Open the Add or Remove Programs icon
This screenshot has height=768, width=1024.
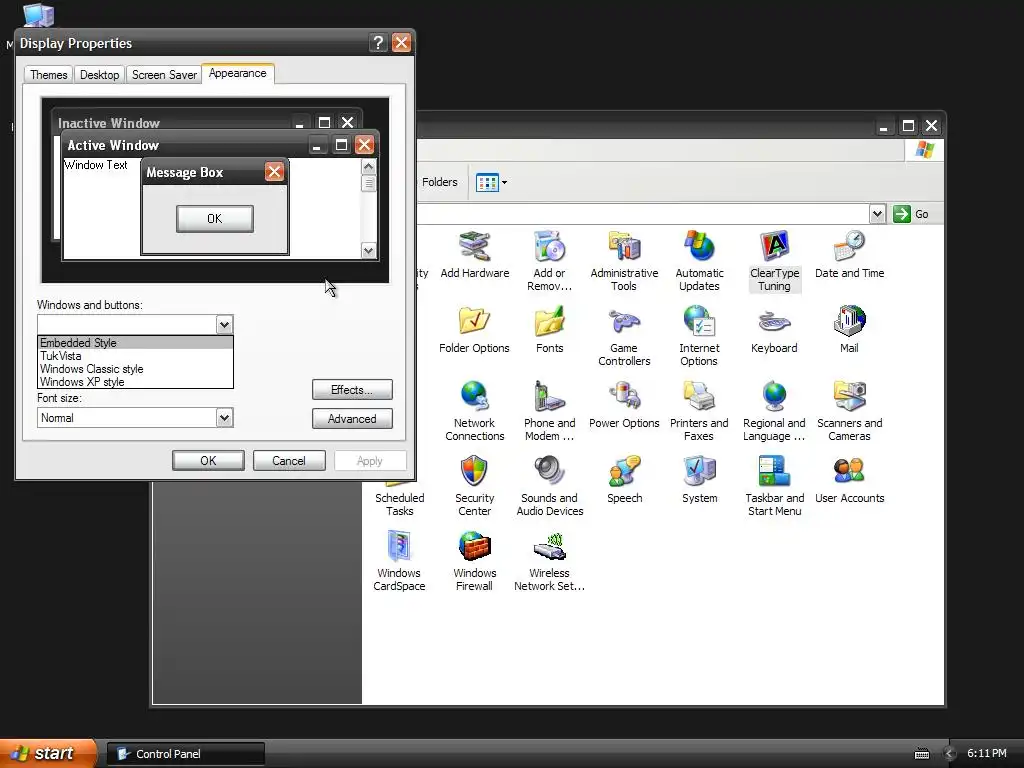click(549, 261)
